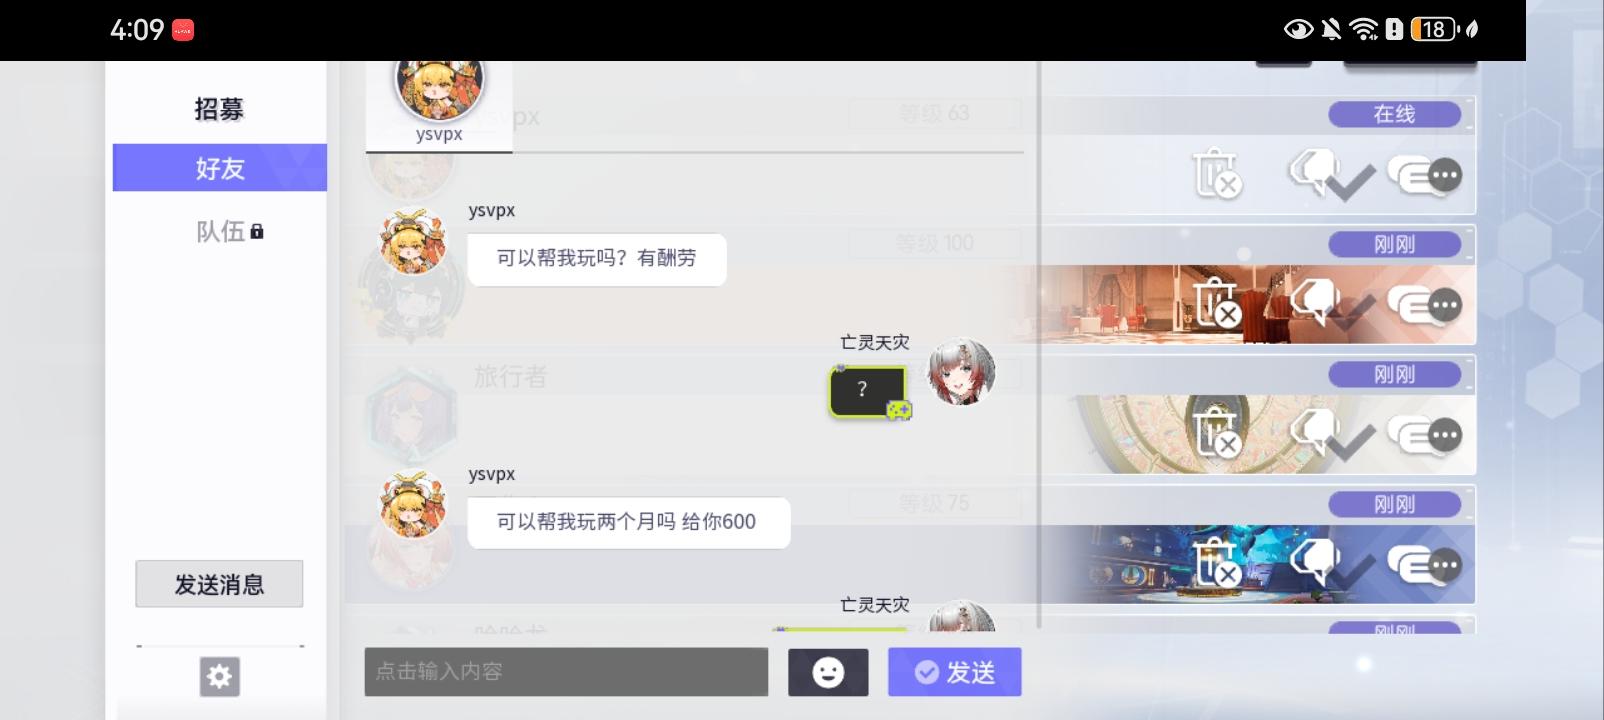Send the message with 发送 button
The width and height of the screenshot is (1604, 720).
point(954,672)
